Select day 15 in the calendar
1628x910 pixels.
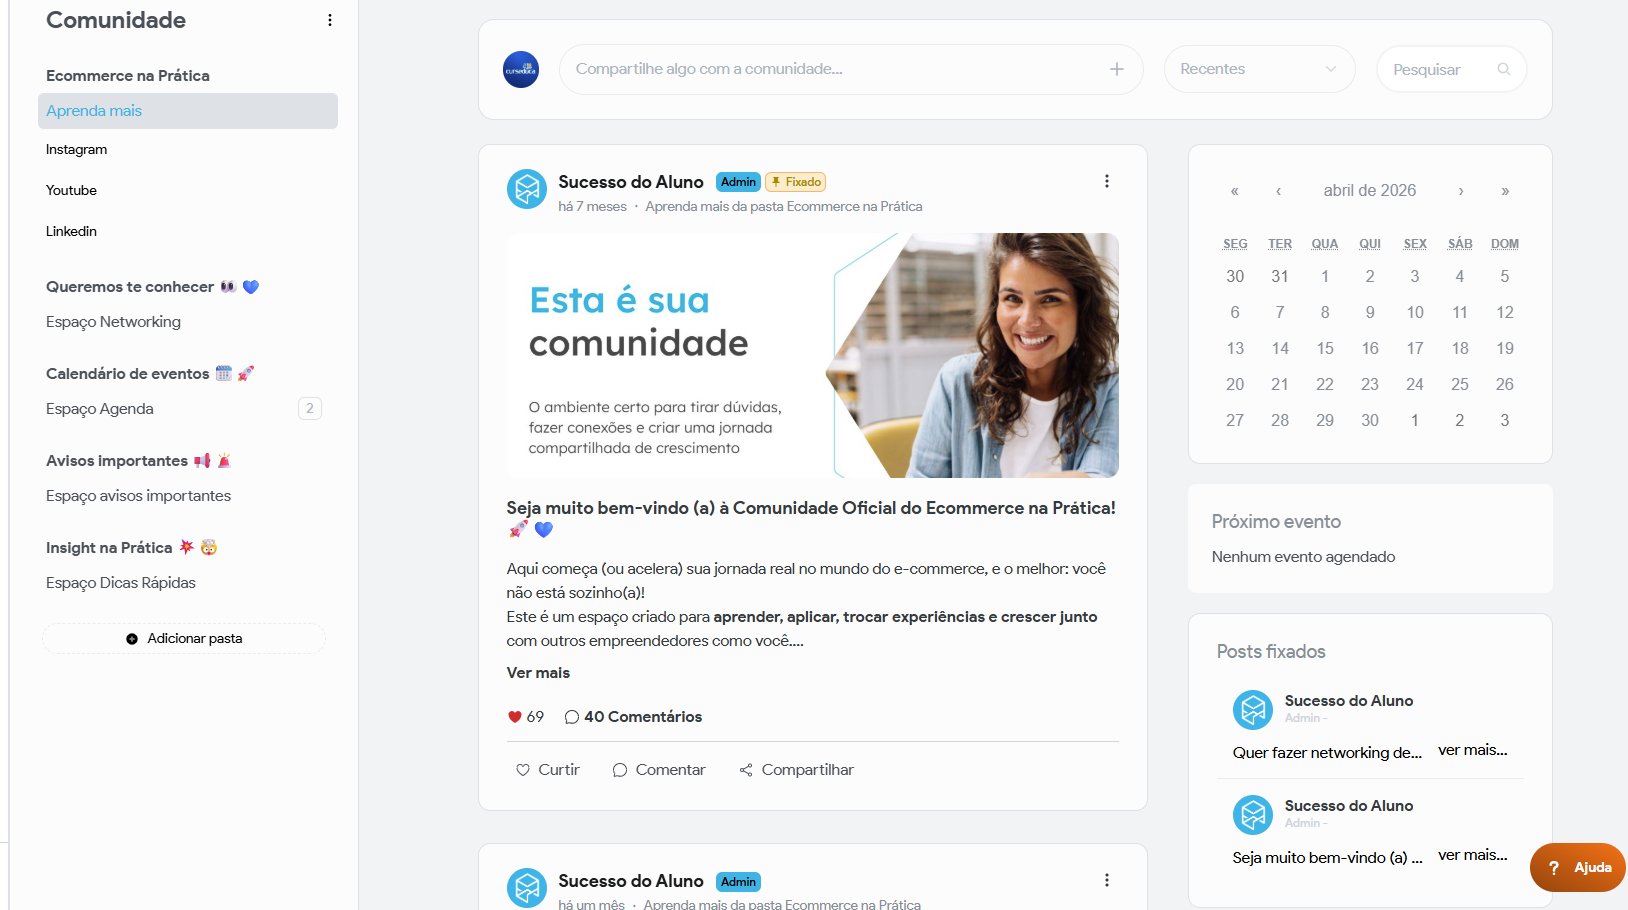click(x=1325, y=348)
